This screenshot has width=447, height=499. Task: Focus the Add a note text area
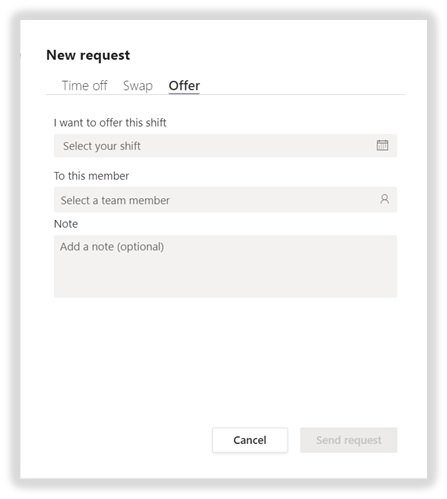point(225,266)
